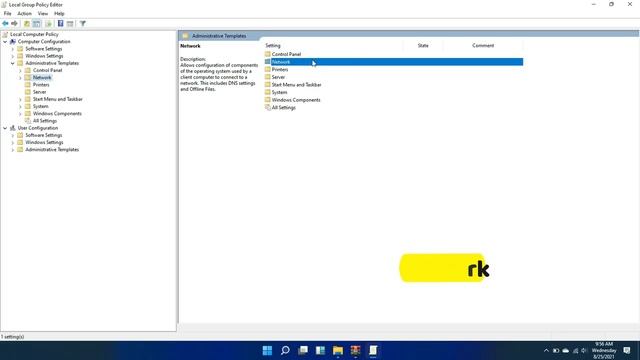
Task: Open File Explorer from the taskbar
Action: pos(338,350)
